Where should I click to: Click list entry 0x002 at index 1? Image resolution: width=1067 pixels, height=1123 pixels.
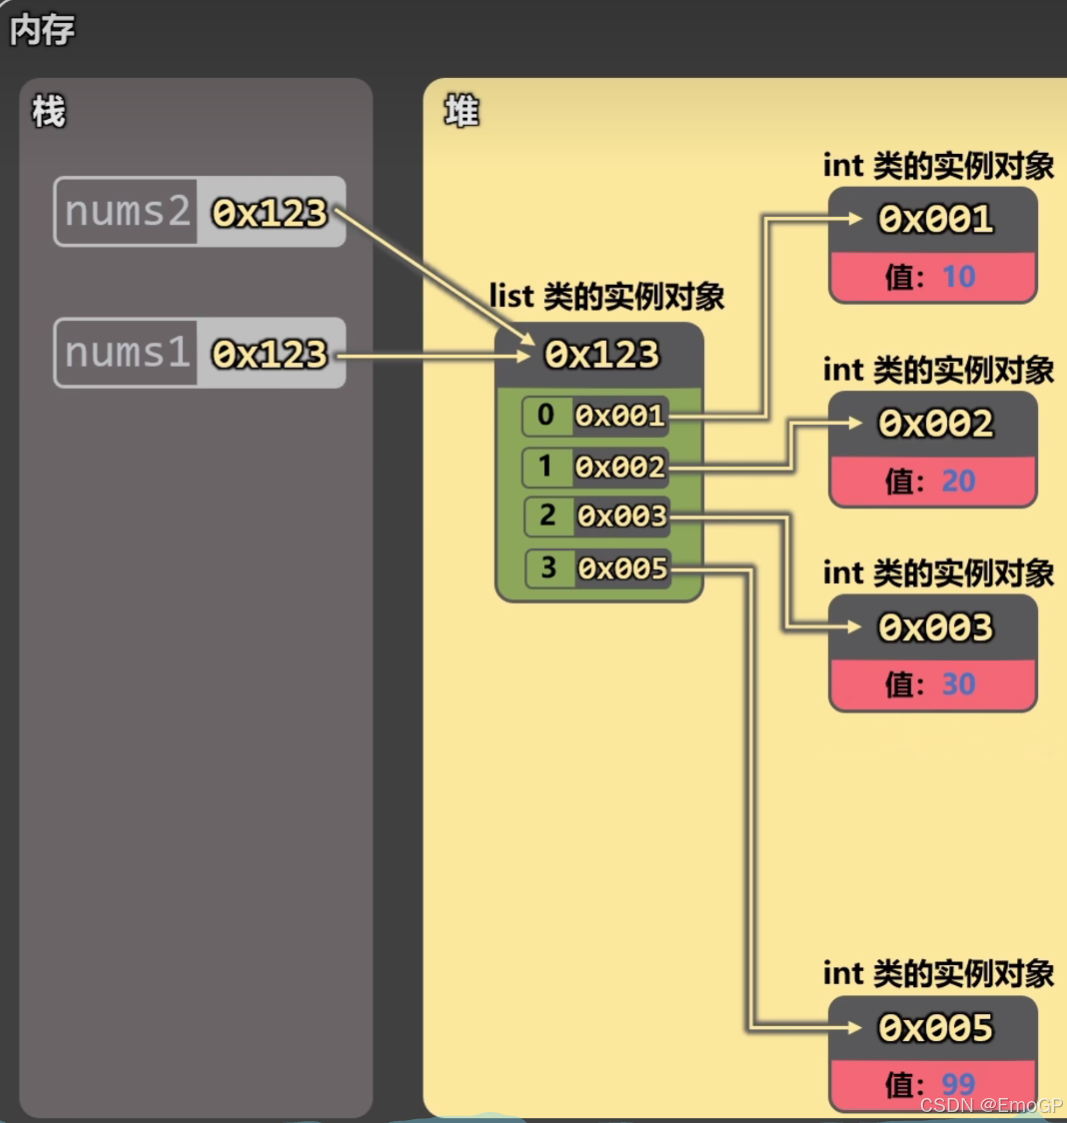(620, 467)
